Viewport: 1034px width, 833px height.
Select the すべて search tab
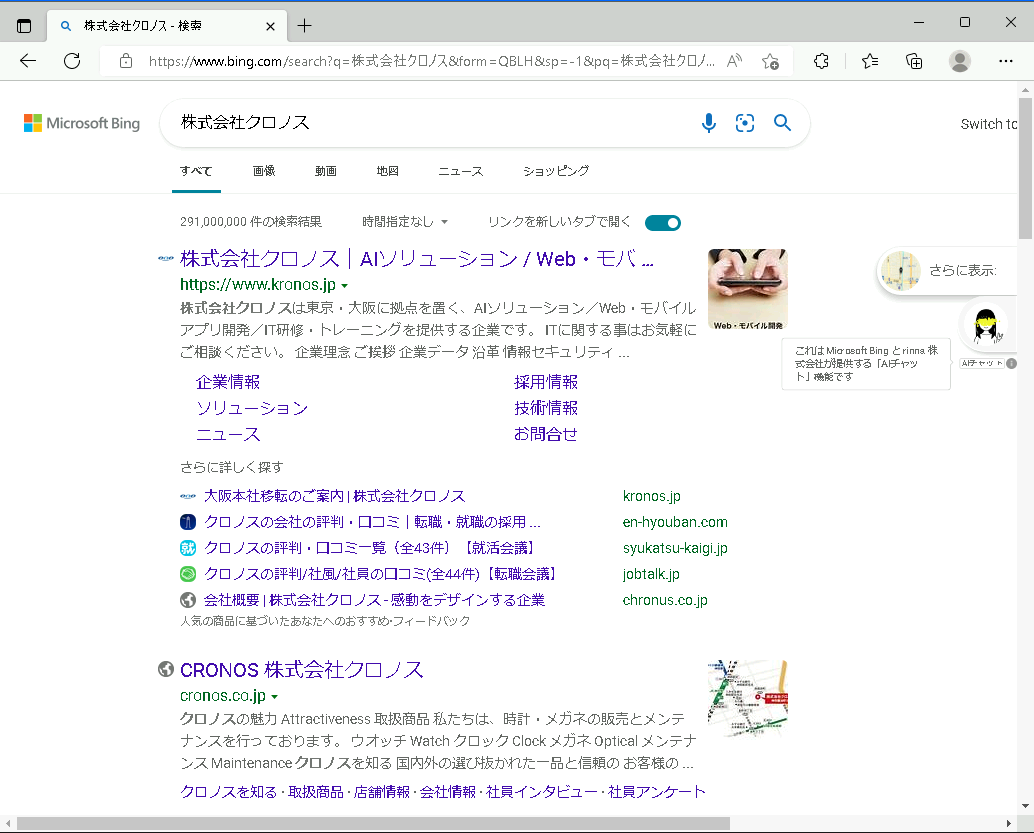click(x=196, y=171)
